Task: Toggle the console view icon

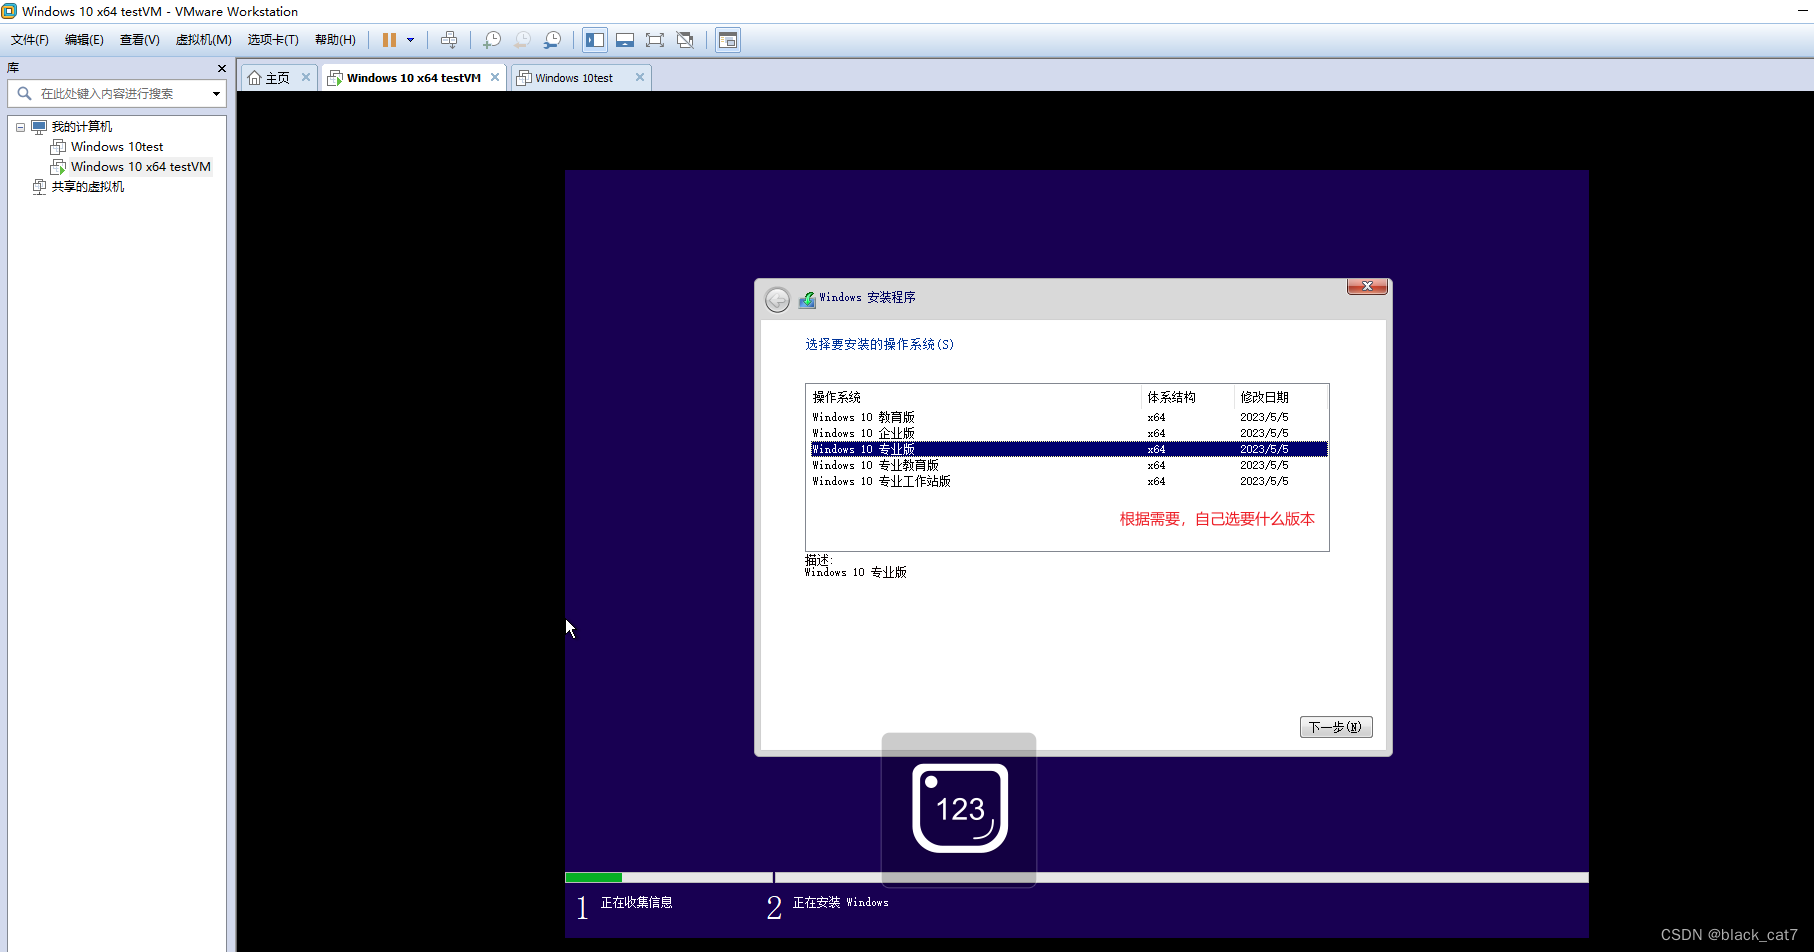Action: tap(728, 40)
